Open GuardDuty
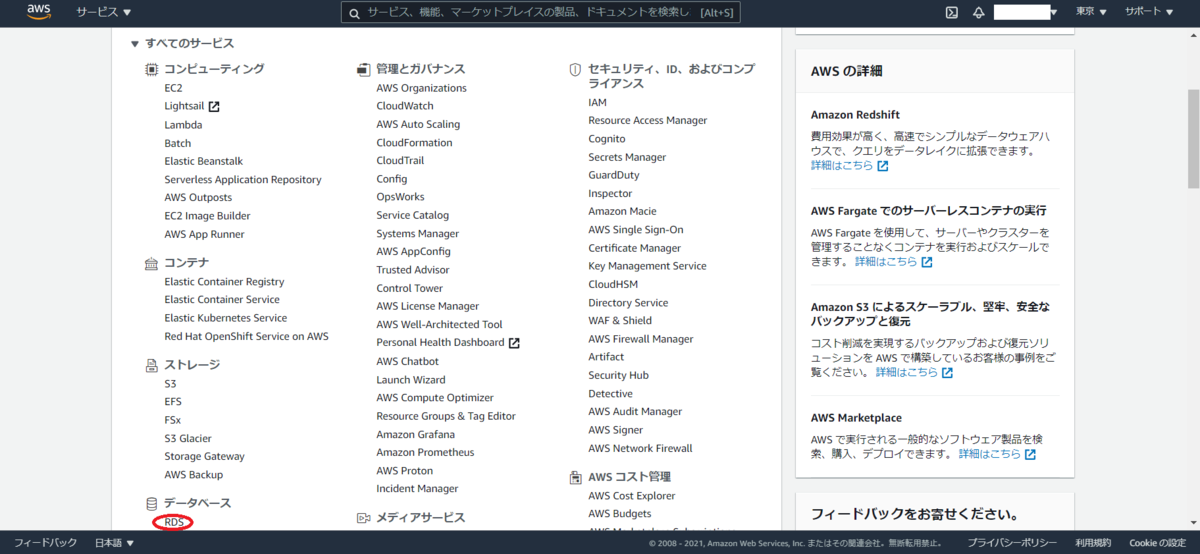The image size is (1200, 554). click(x=614, y=175)
